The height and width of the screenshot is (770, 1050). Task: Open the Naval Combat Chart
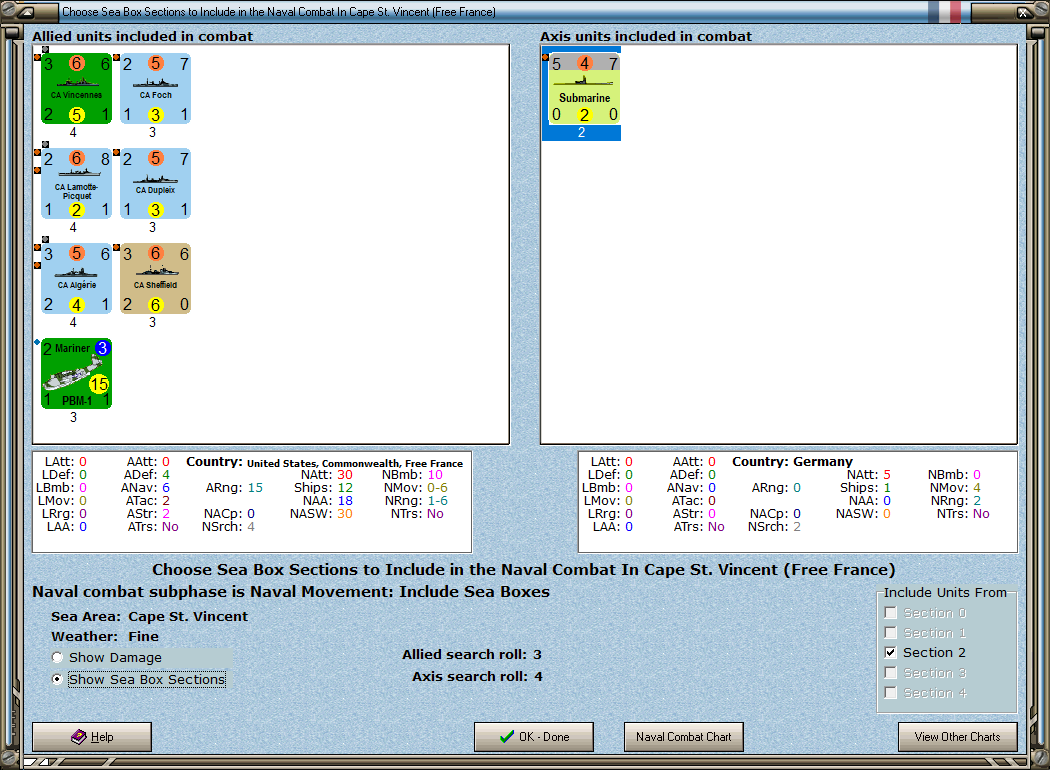(684, 737)
